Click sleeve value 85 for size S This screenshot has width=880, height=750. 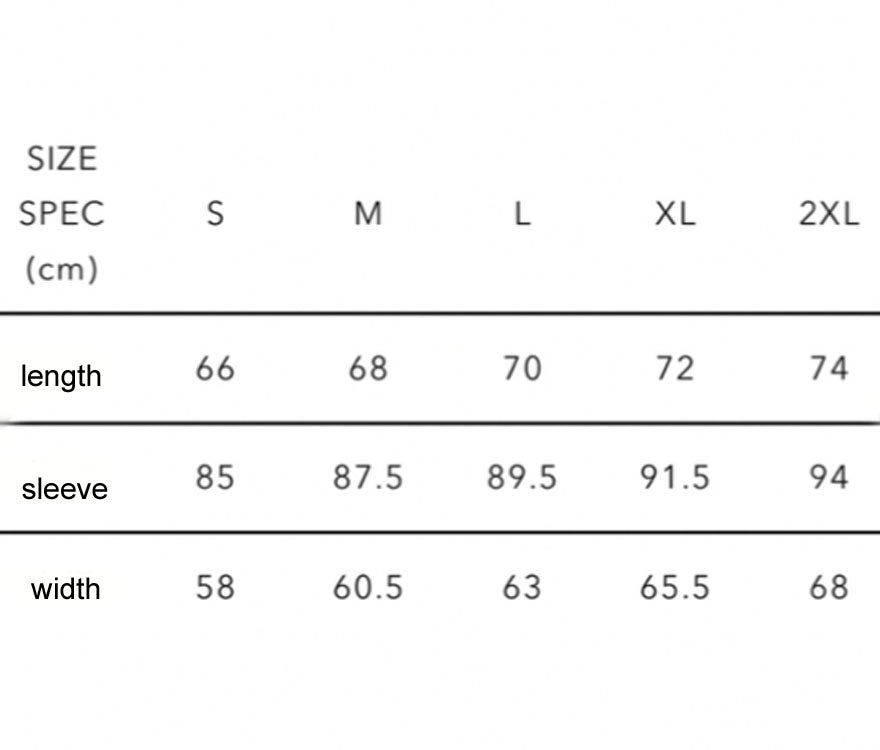click(215, 478)
